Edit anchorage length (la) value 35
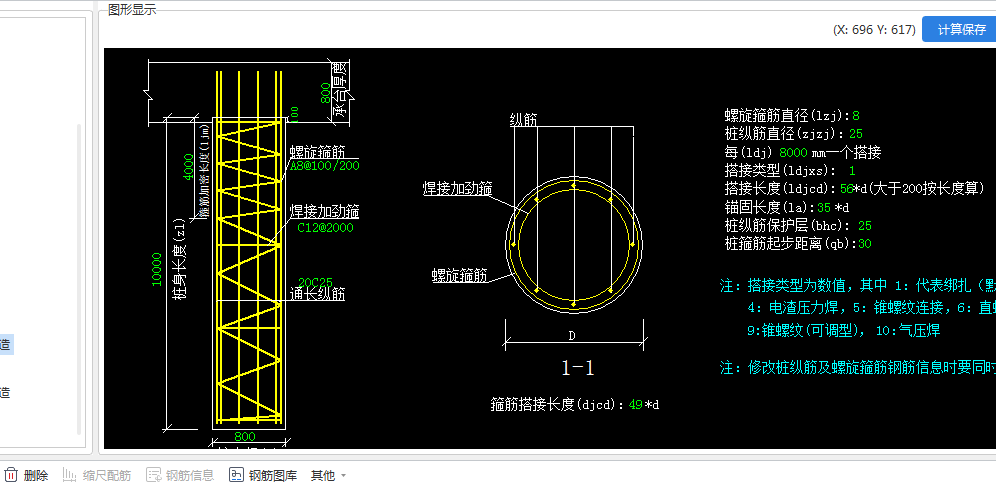 point(824,207)
